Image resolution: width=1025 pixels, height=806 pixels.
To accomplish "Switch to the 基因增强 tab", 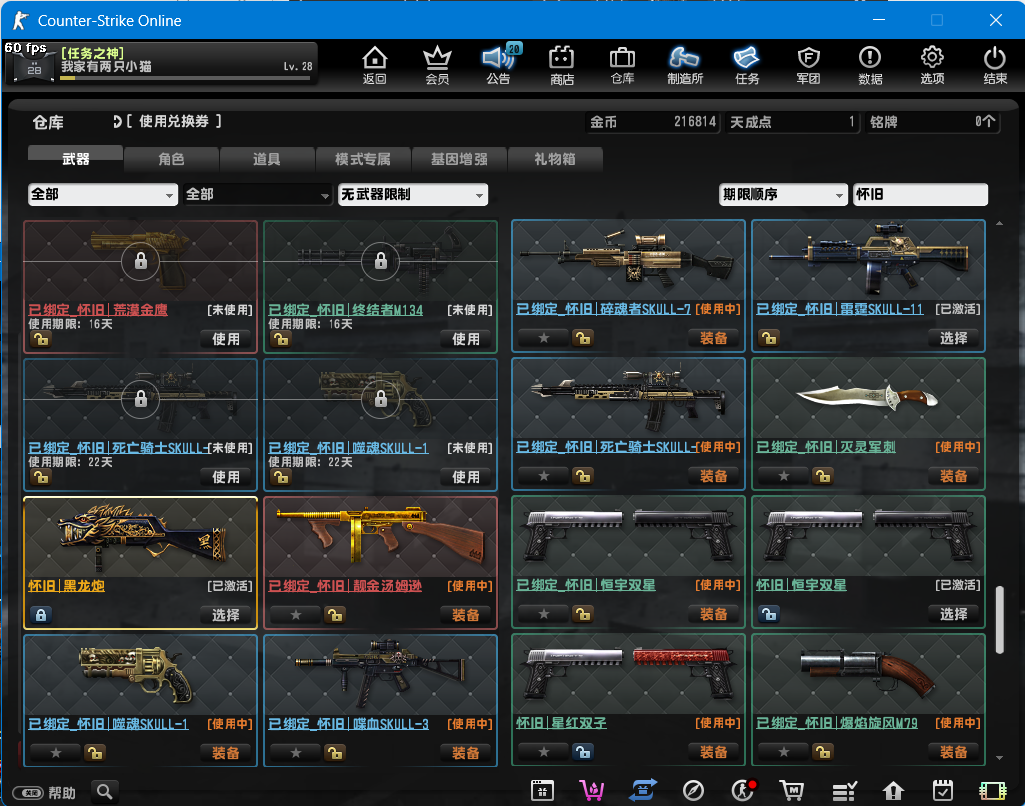I will [x=459, y=159].
